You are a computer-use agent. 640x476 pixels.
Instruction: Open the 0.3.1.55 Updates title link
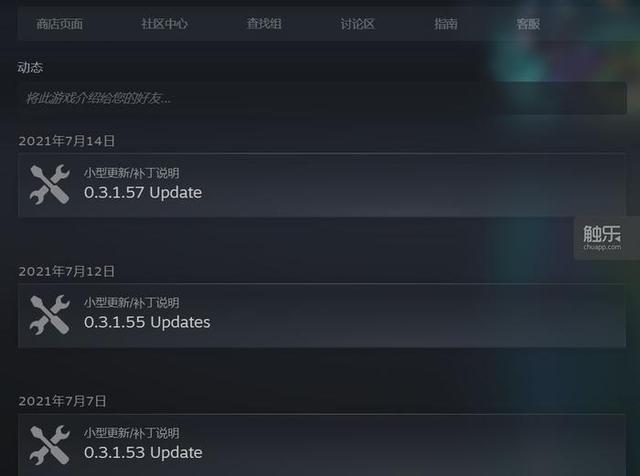click(147, 323)
